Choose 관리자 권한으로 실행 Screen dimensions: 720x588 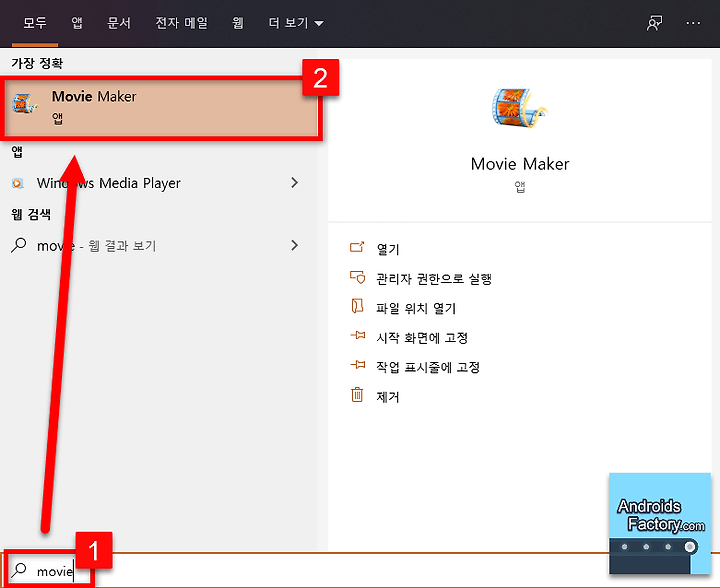(434, 279)
